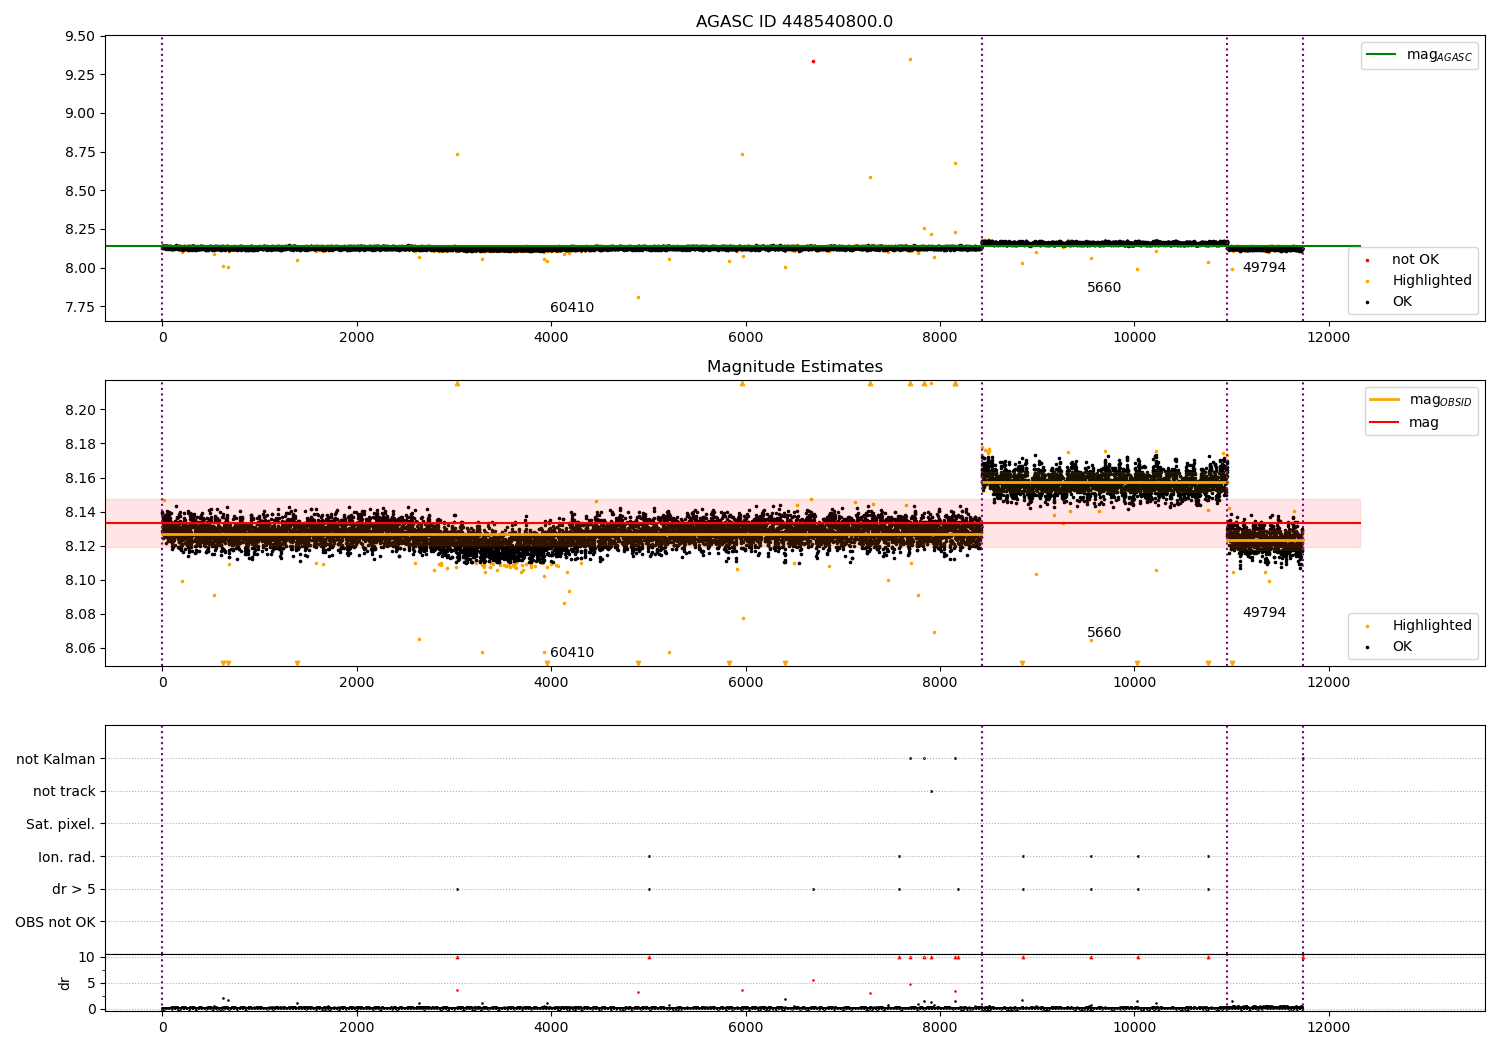The image size is (1500, 1050).
Task: Click the '8.75' y-axis tick label
Action: click(80, 152)
